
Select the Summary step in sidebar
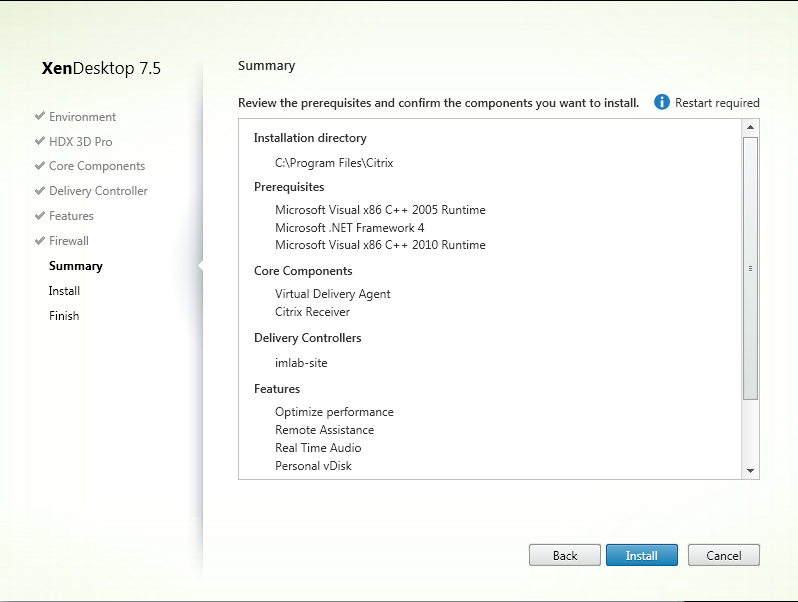76,266
